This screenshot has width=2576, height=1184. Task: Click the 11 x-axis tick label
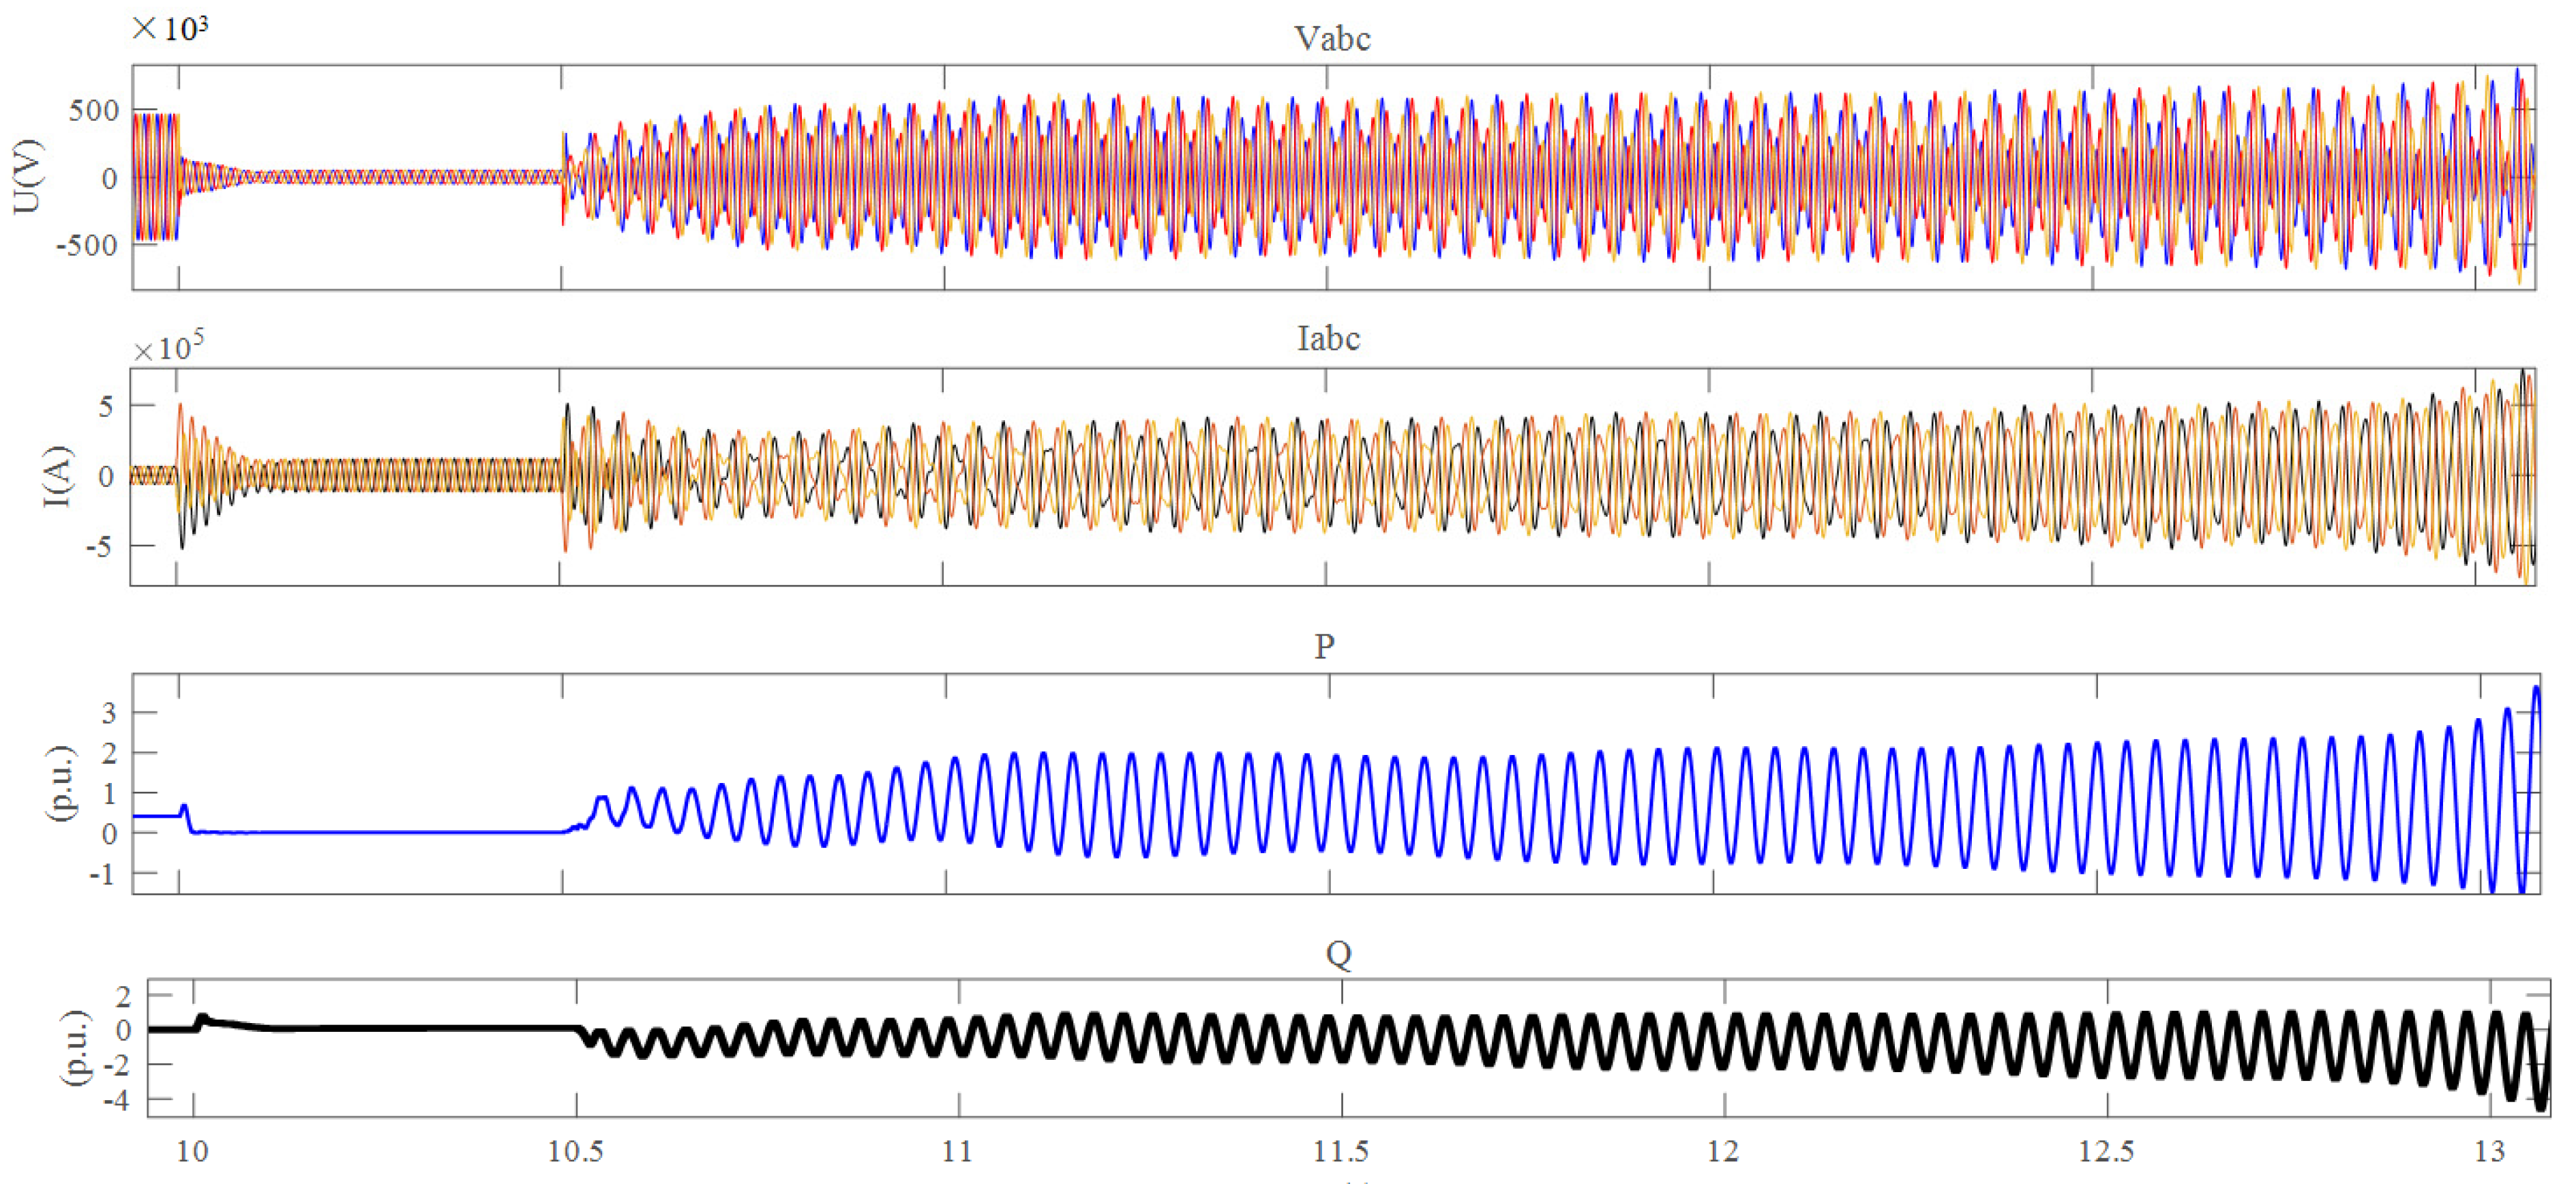957,1152
